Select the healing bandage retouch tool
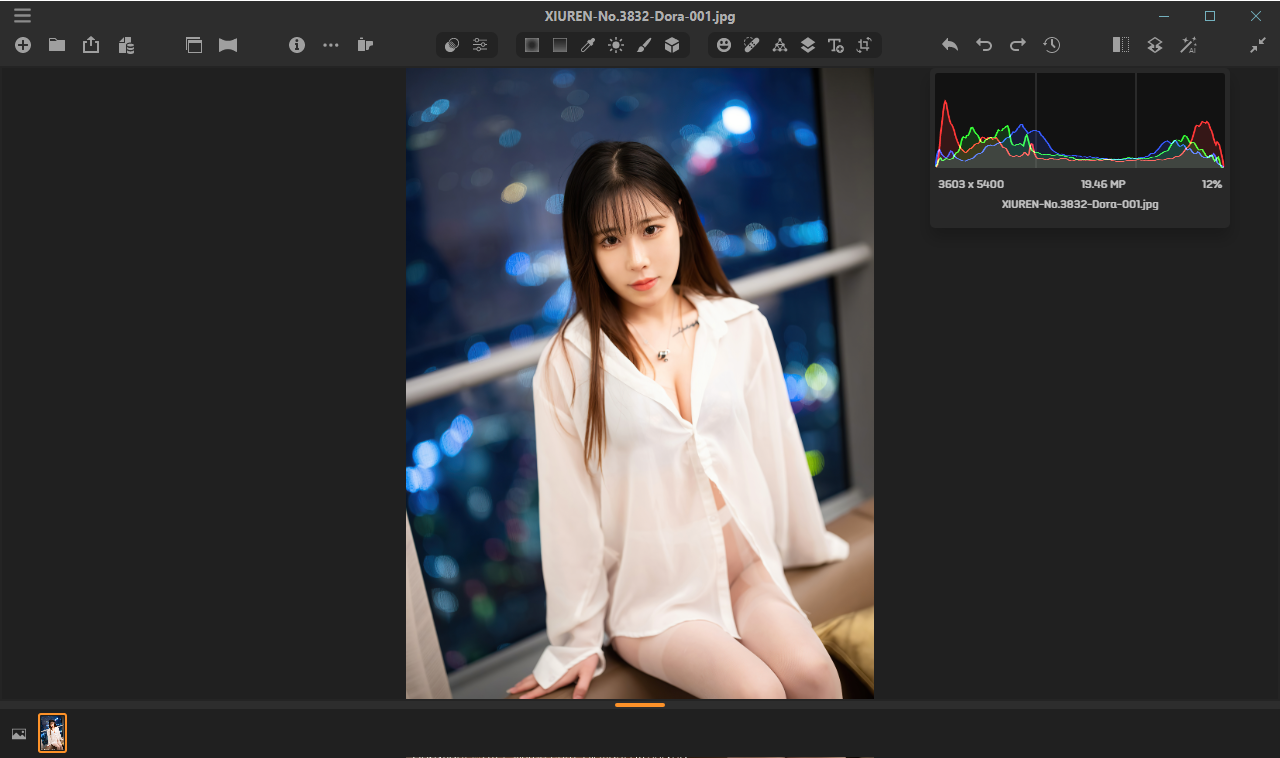 click(x=751, y=45)
